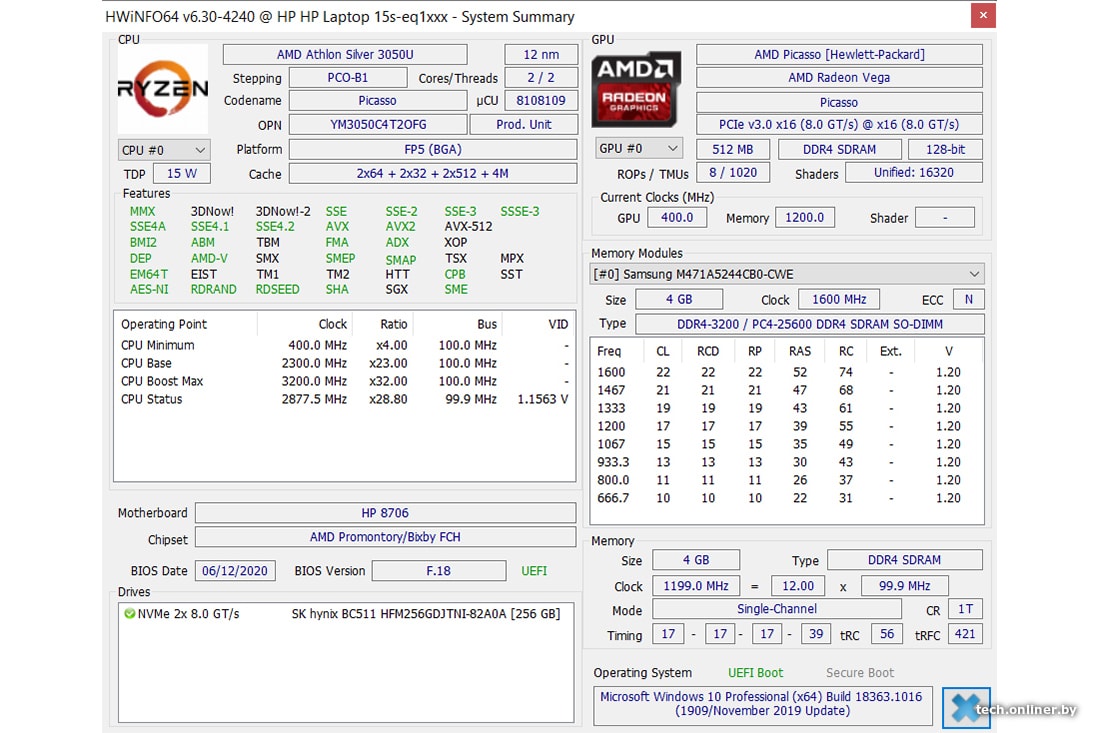The image size is (1100, 733).
Task: Click the AMD Radeon Graphics logo
Action: point(636,91)
